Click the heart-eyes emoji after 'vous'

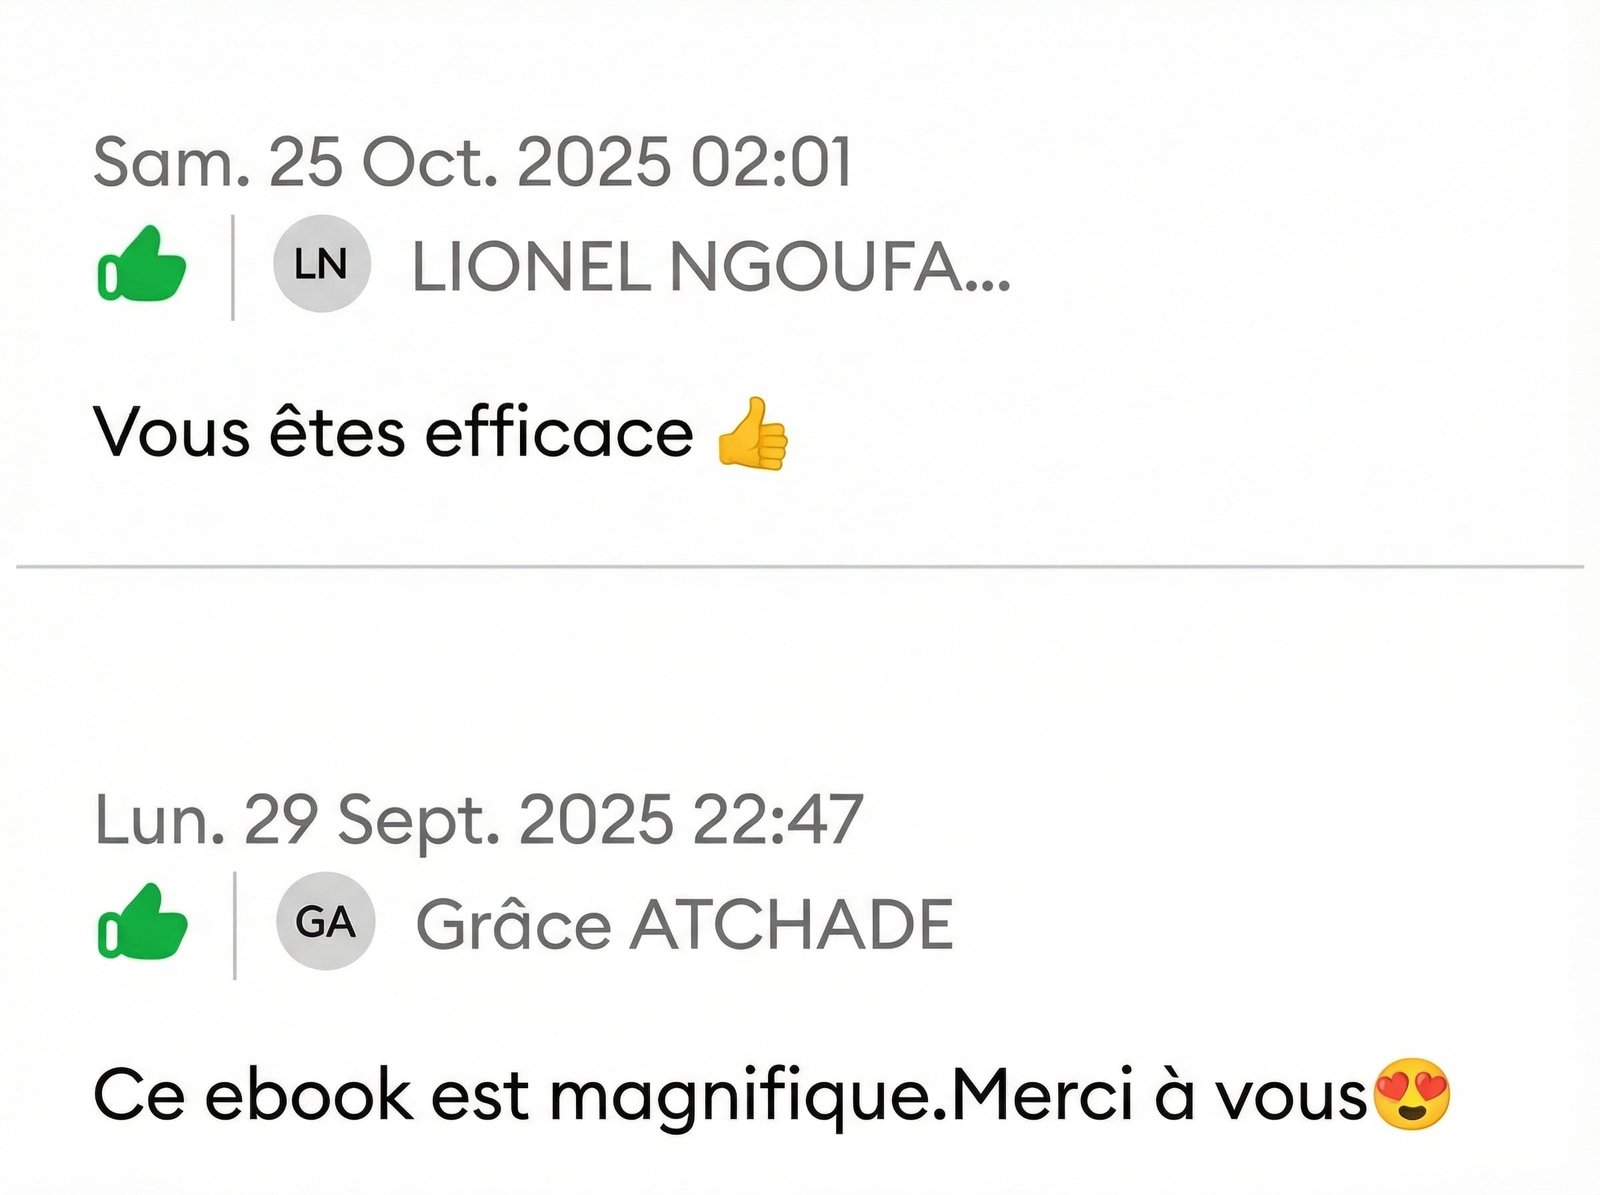(1411, 1095)
